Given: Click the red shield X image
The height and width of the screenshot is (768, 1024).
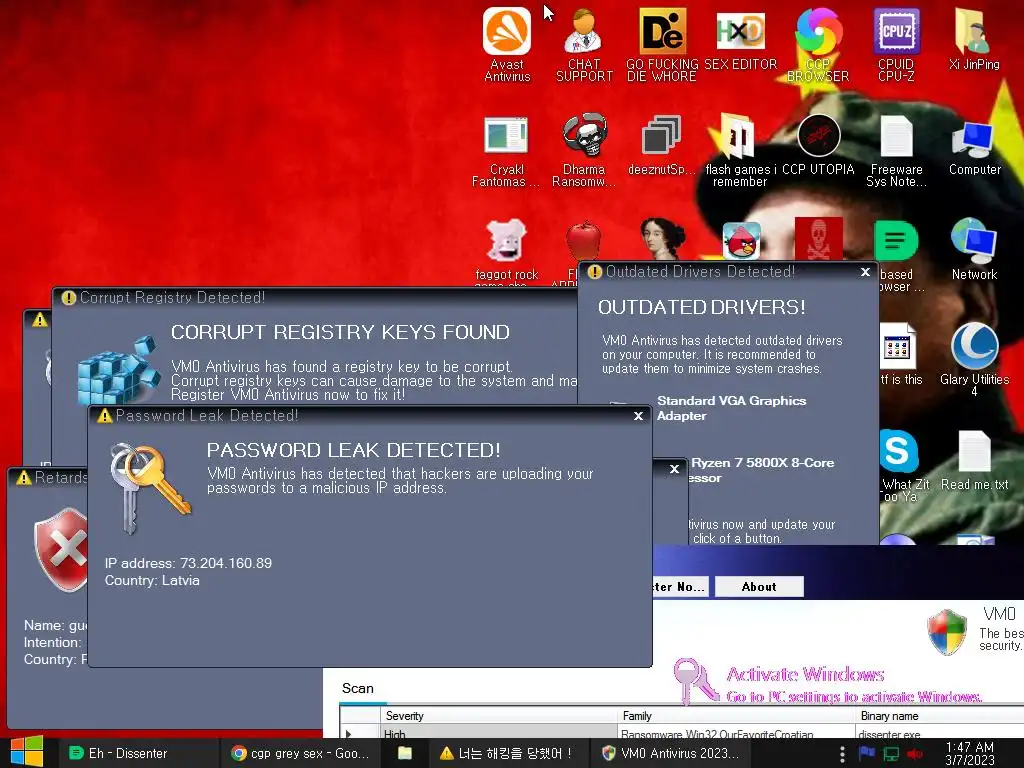Looking at the screenshot, I should click(61, 549).
